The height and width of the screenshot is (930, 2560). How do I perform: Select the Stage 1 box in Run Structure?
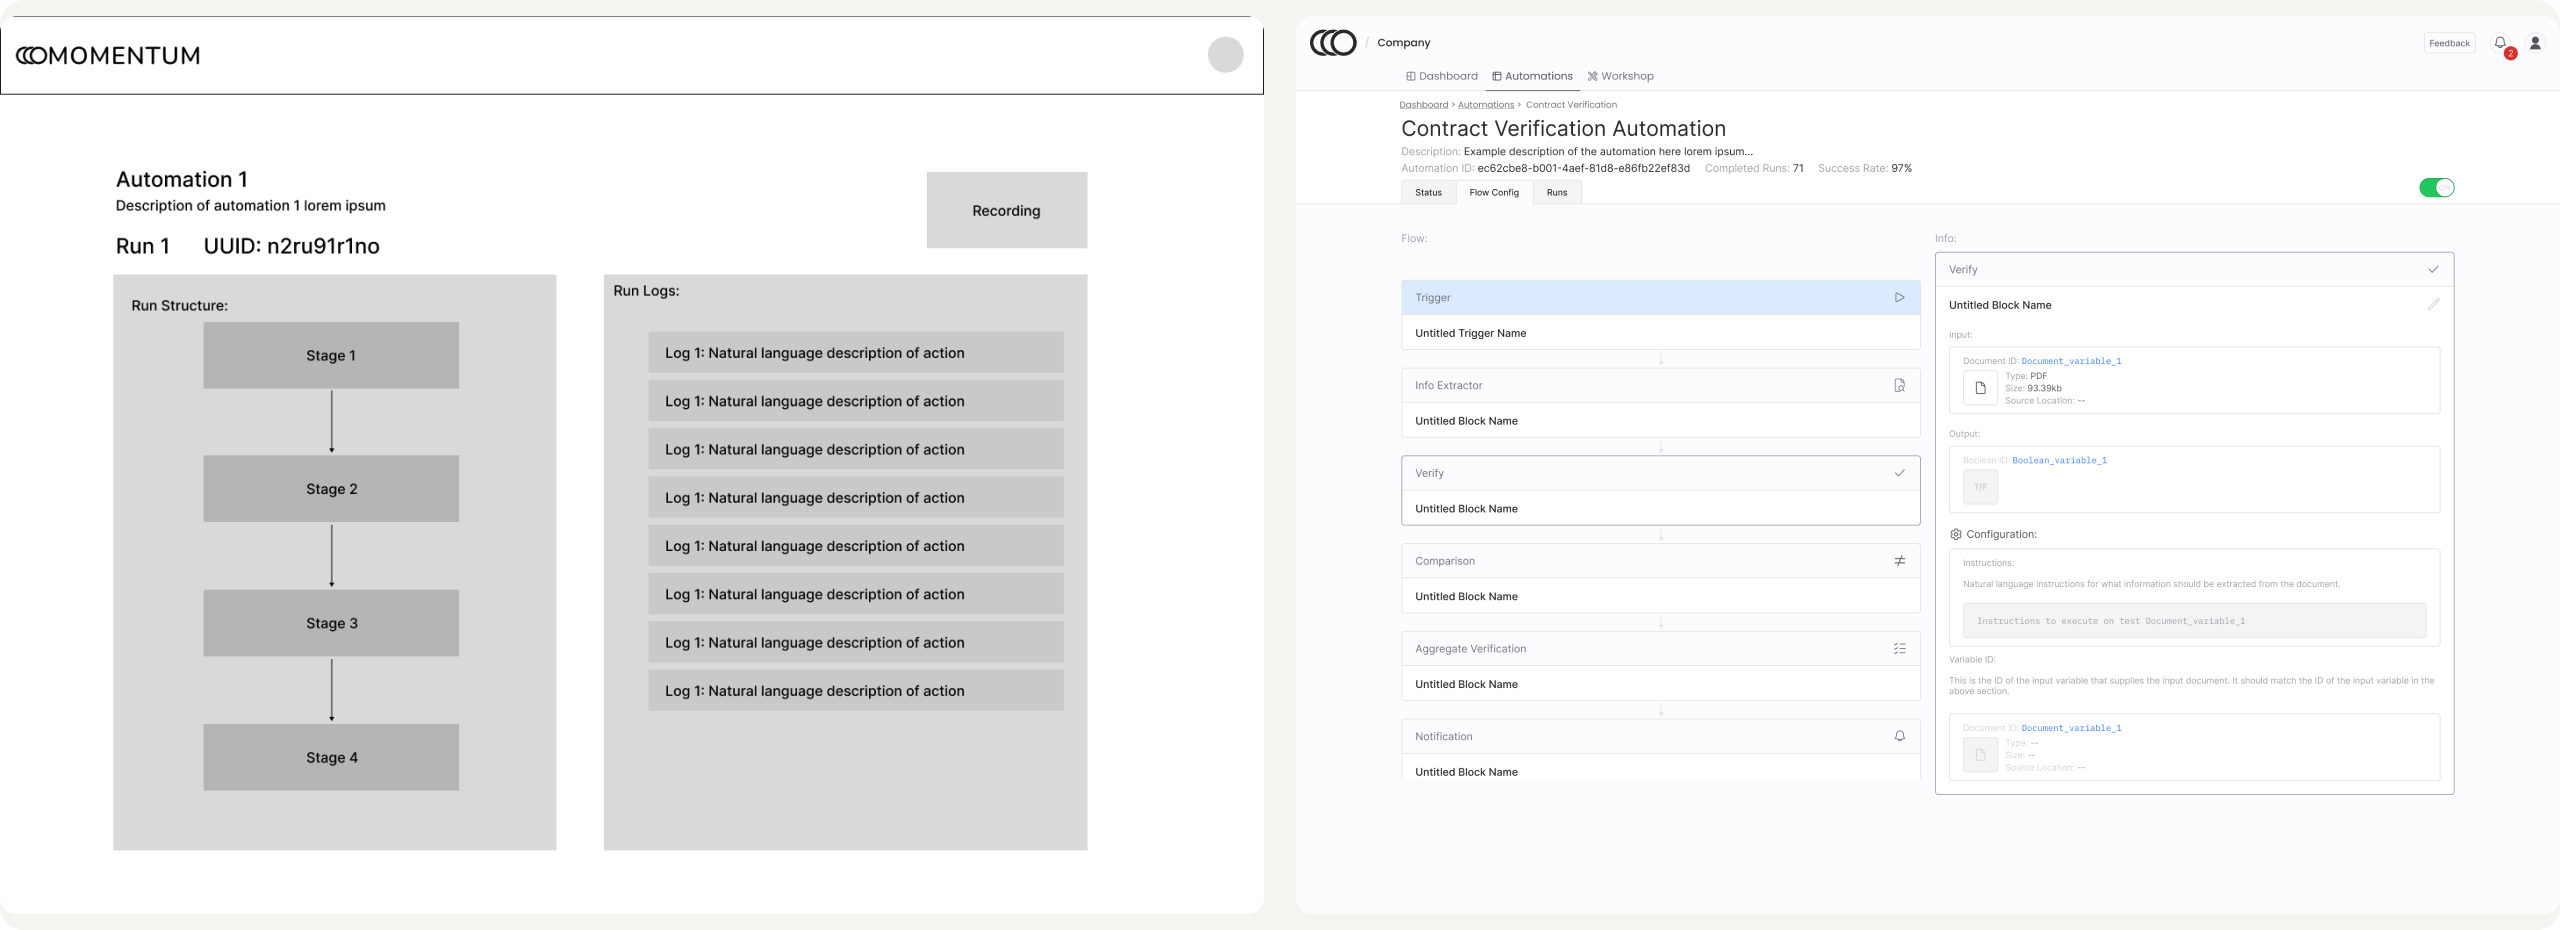click(331, 355)
